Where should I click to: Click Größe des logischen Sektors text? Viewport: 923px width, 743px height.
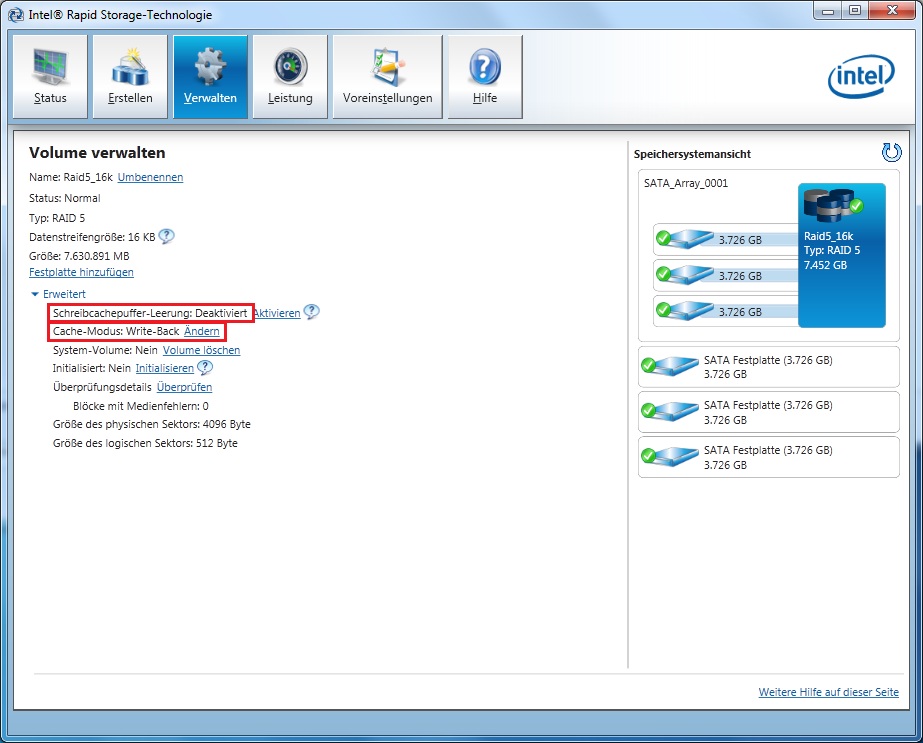click(145, 443)
